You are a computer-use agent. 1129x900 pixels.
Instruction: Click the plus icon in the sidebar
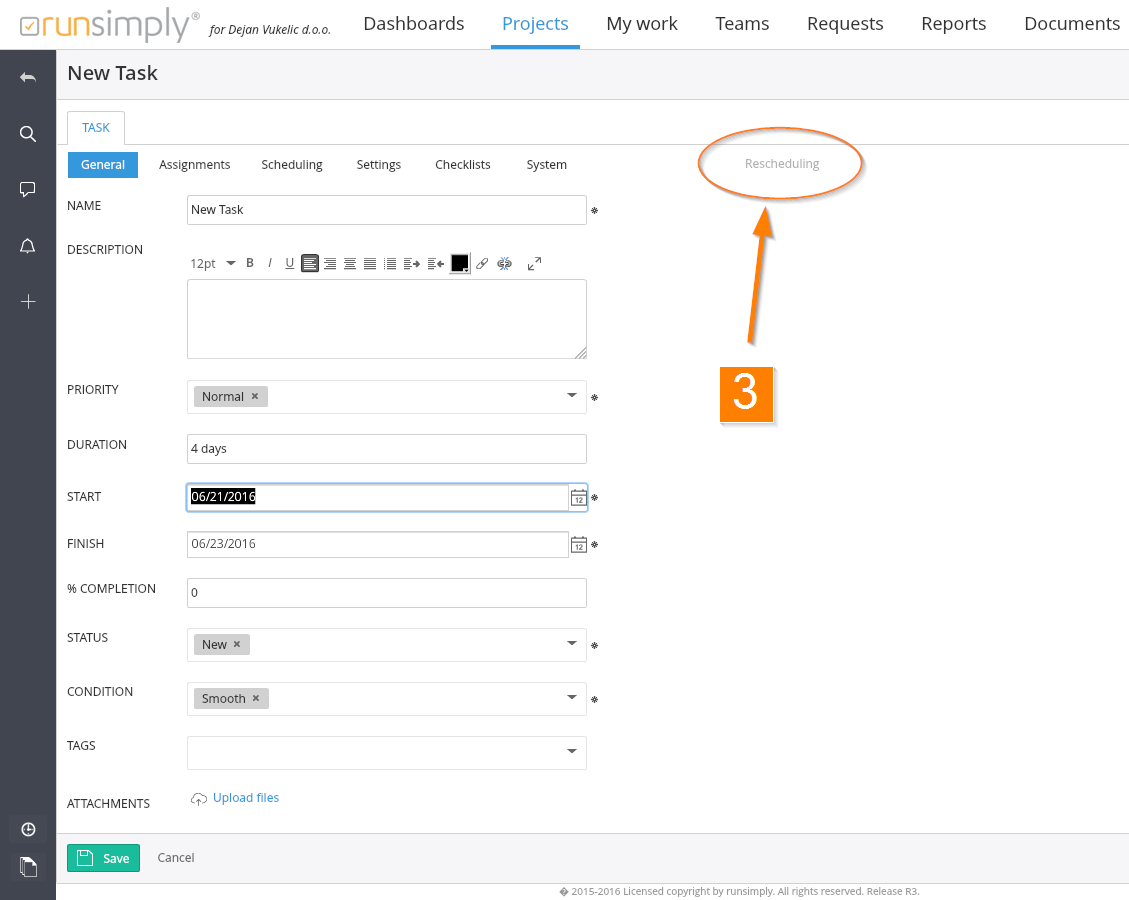point(28,301)
